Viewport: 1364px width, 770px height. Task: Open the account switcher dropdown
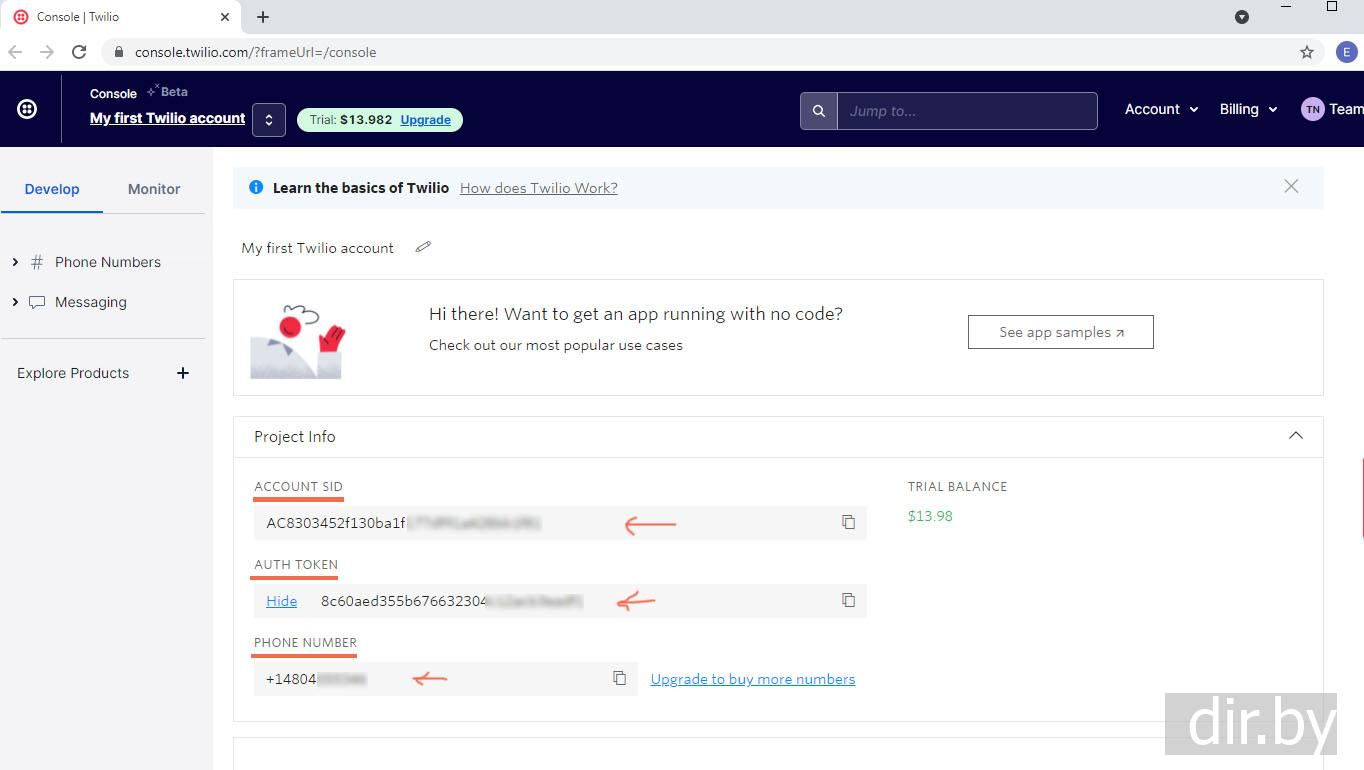point(269,120)
